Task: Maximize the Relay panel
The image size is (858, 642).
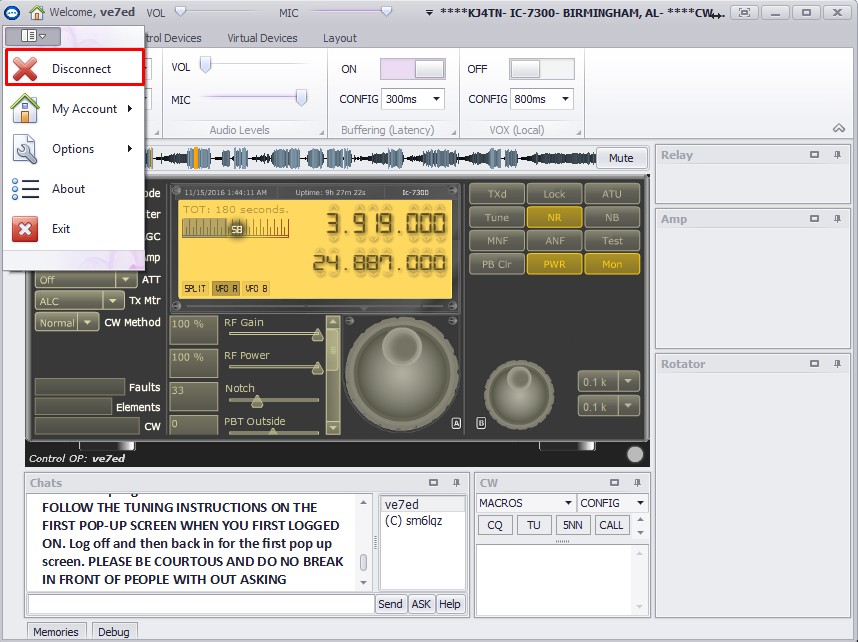Action: tap(814, 155)
